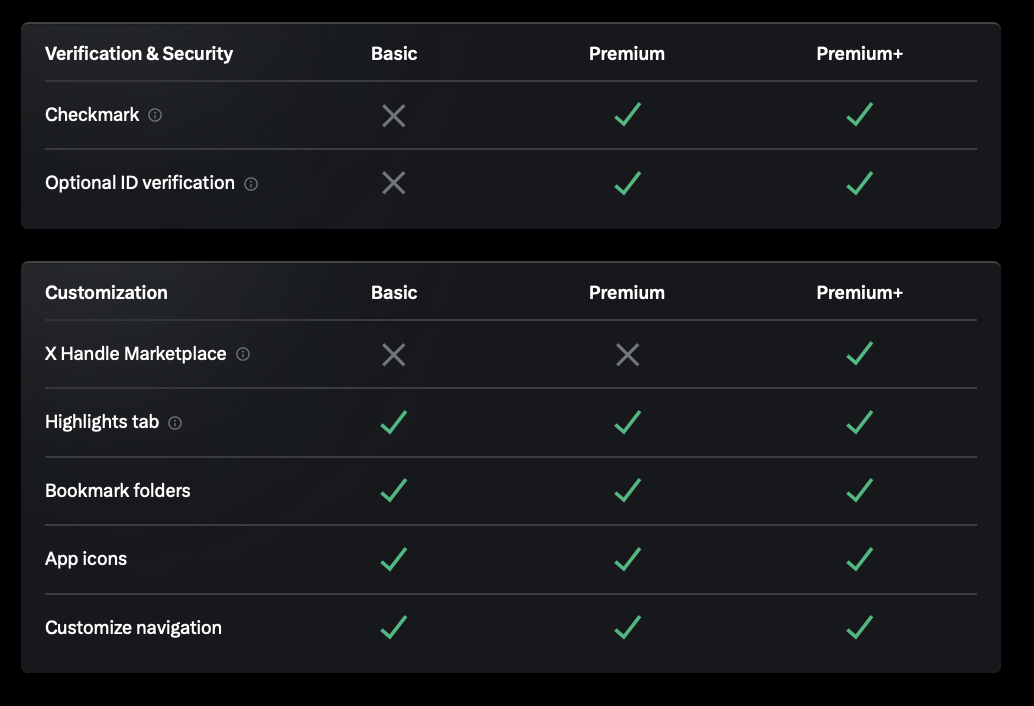The image size is (1034, 706).
Task: Select the Basic column header in Customization table
Action: coord(393,293)
